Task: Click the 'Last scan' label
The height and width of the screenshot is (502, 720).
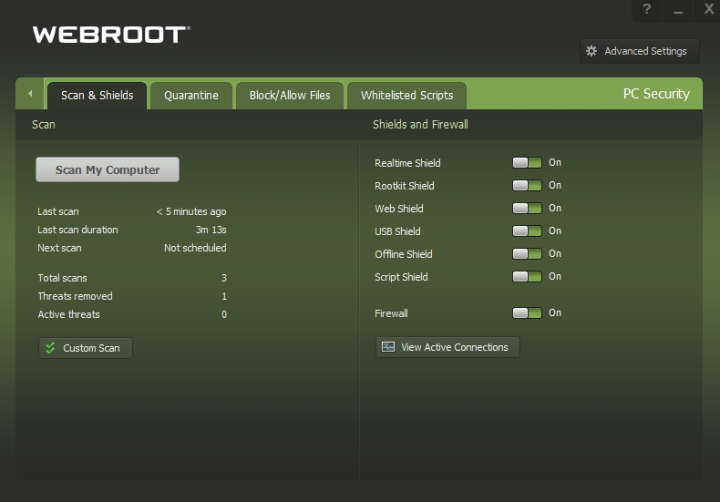Action: coord(58,212)
